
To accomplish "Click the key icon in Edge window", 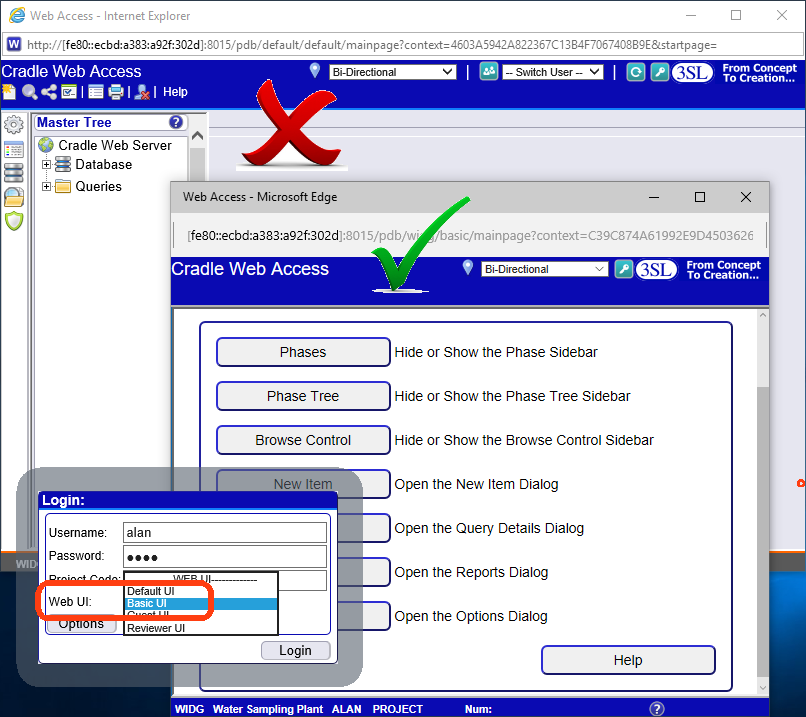I will tap(624, 269).
